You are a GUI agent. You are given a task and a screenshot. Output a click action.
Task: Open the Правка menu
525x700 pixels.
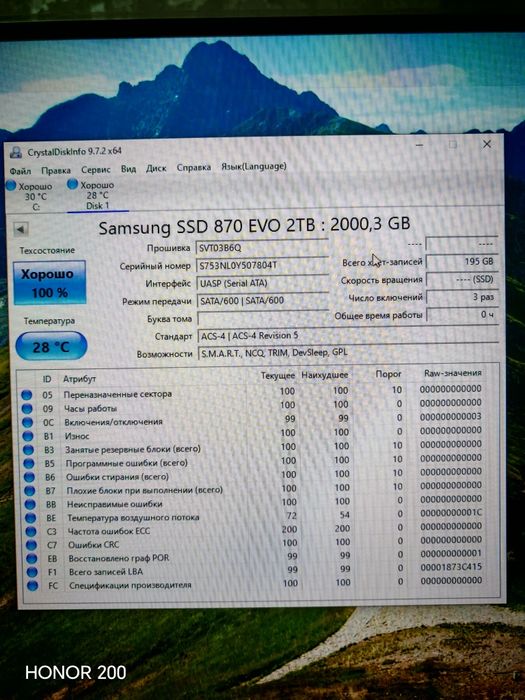point(56,171)
